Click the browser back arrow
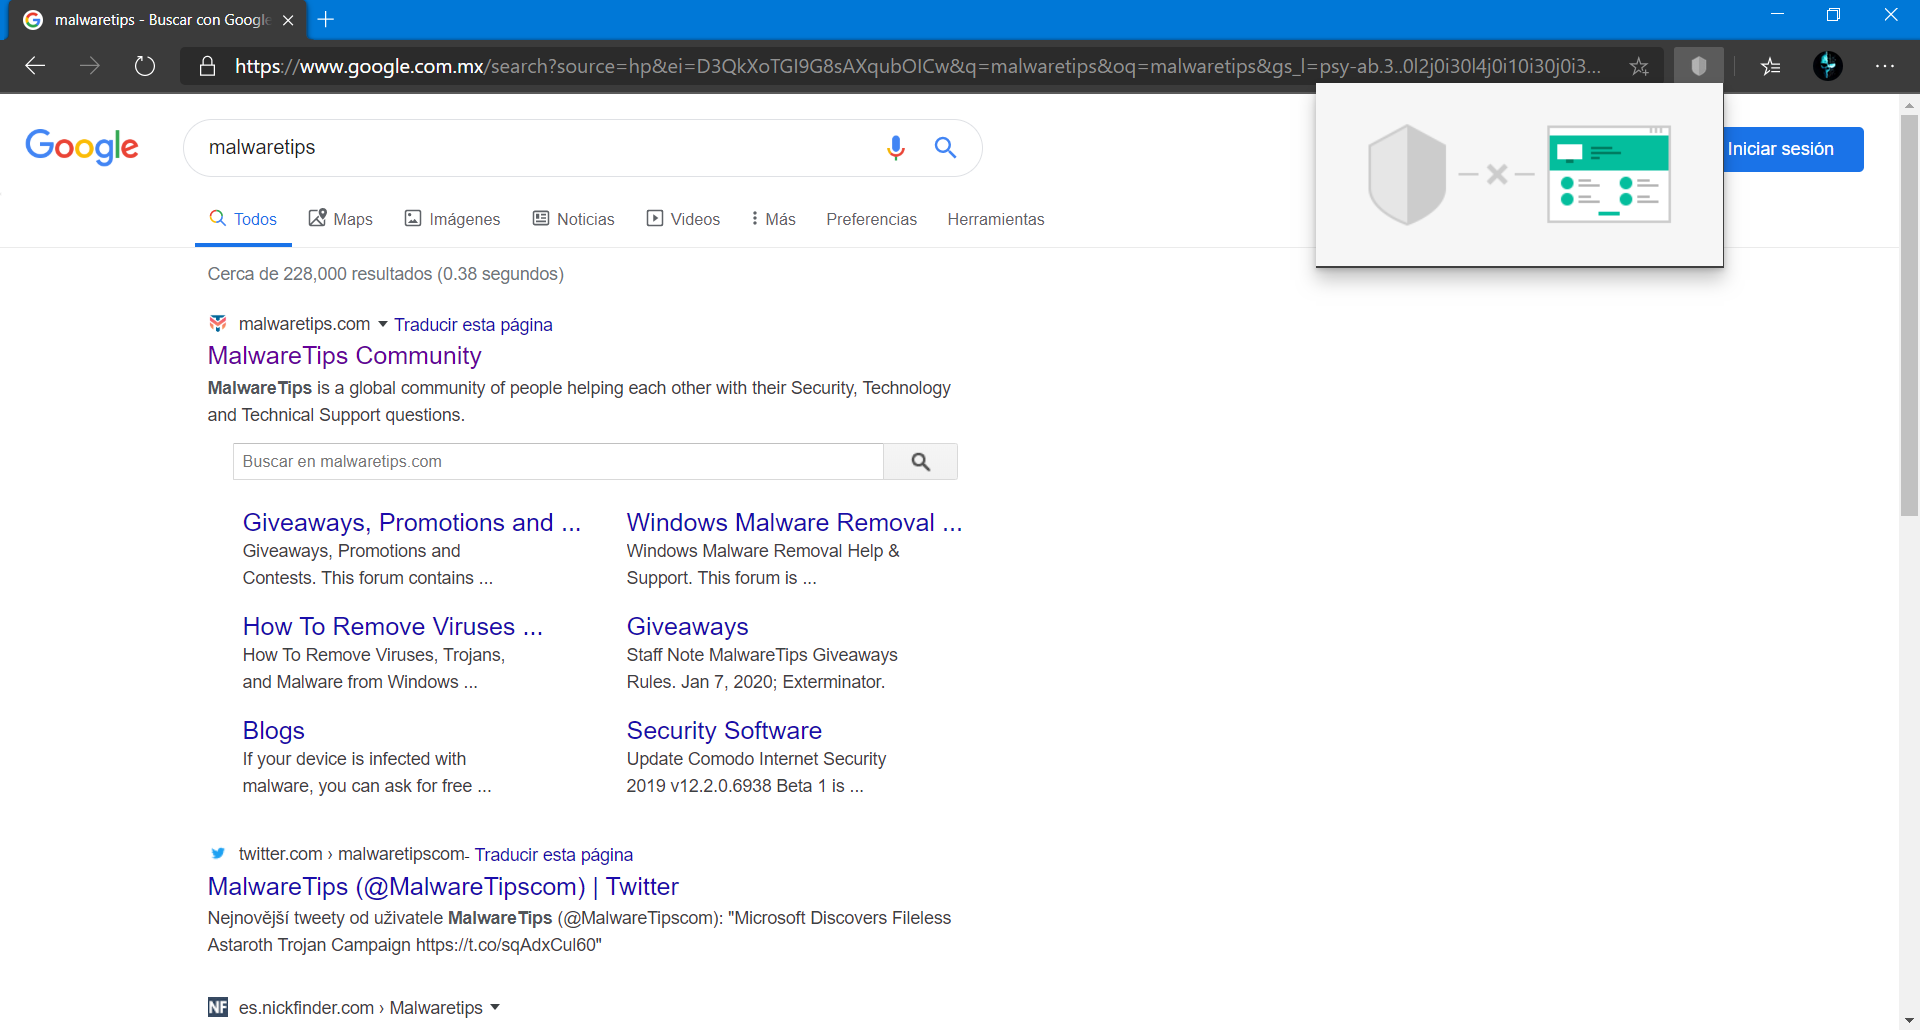 (36, 66)
